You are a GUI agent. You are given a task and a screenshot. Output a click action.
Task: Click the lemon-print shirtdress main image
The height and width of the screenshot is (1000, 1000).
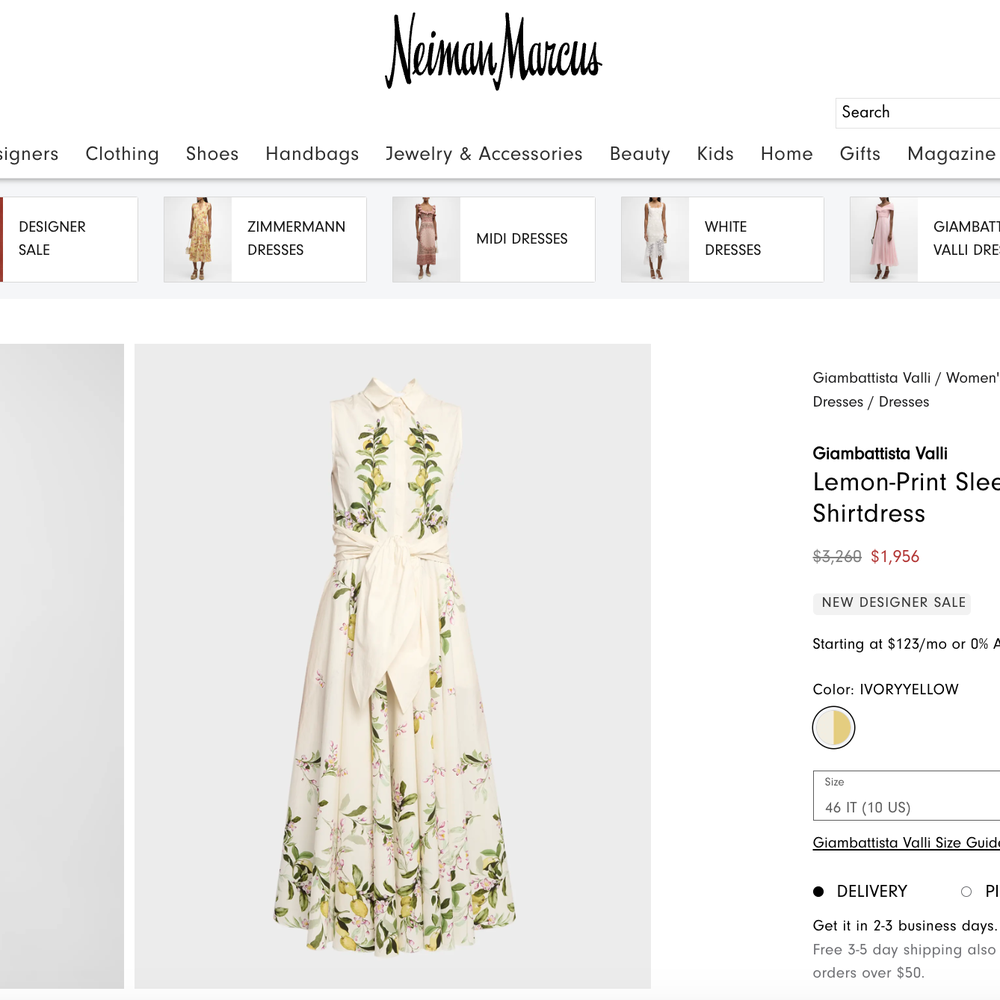coord(392,666)
